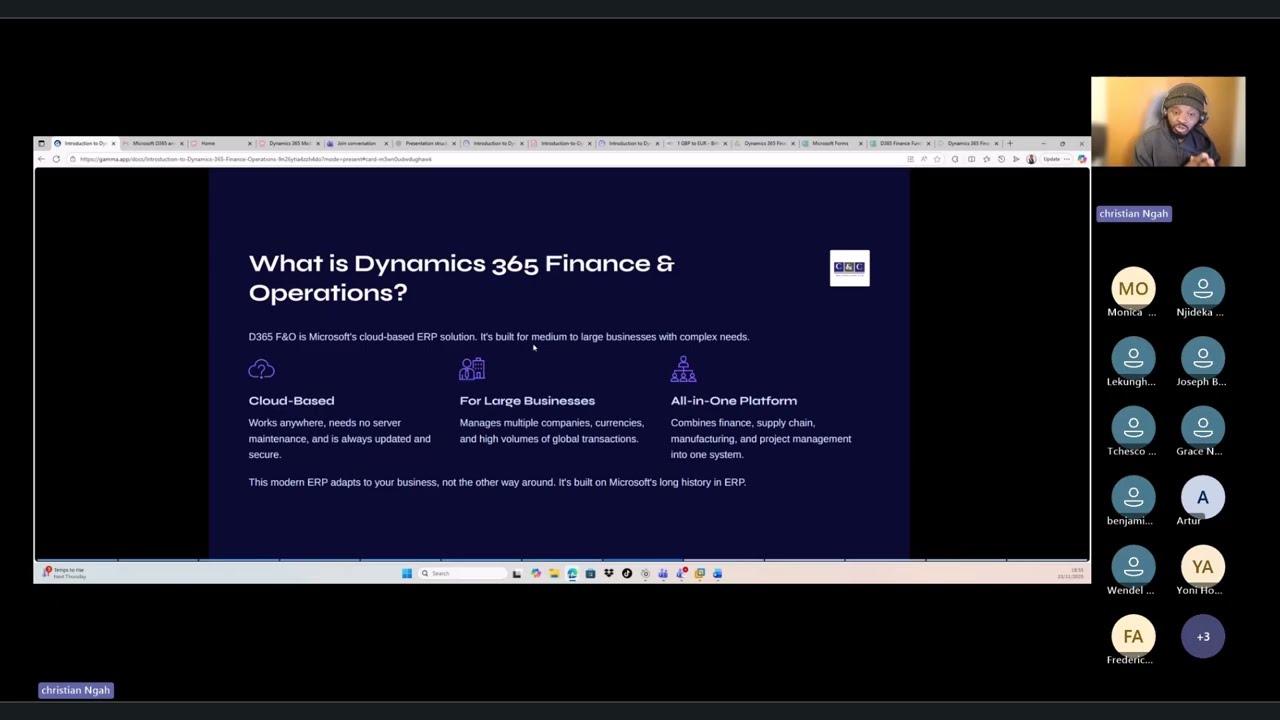
Task: Open browser profile avatar icon
Action: point(1031,159)
